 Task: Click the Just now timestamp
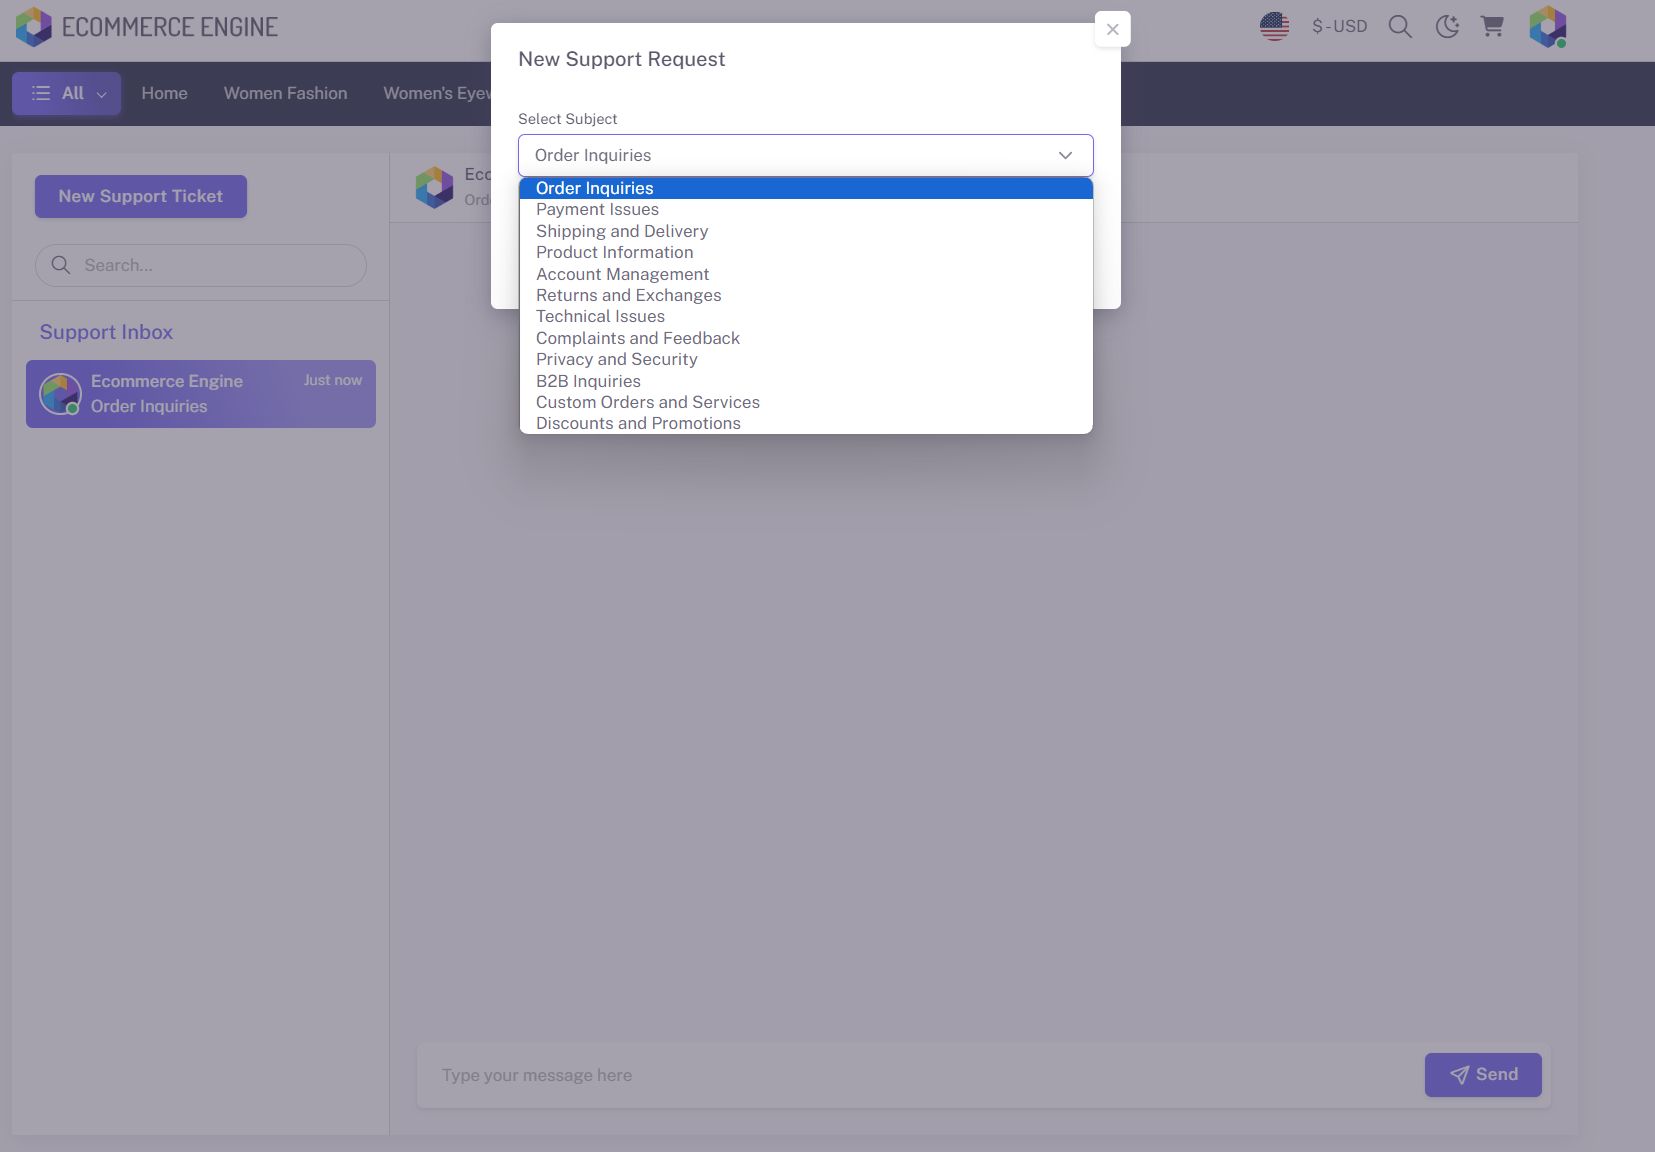click(333, 381)
